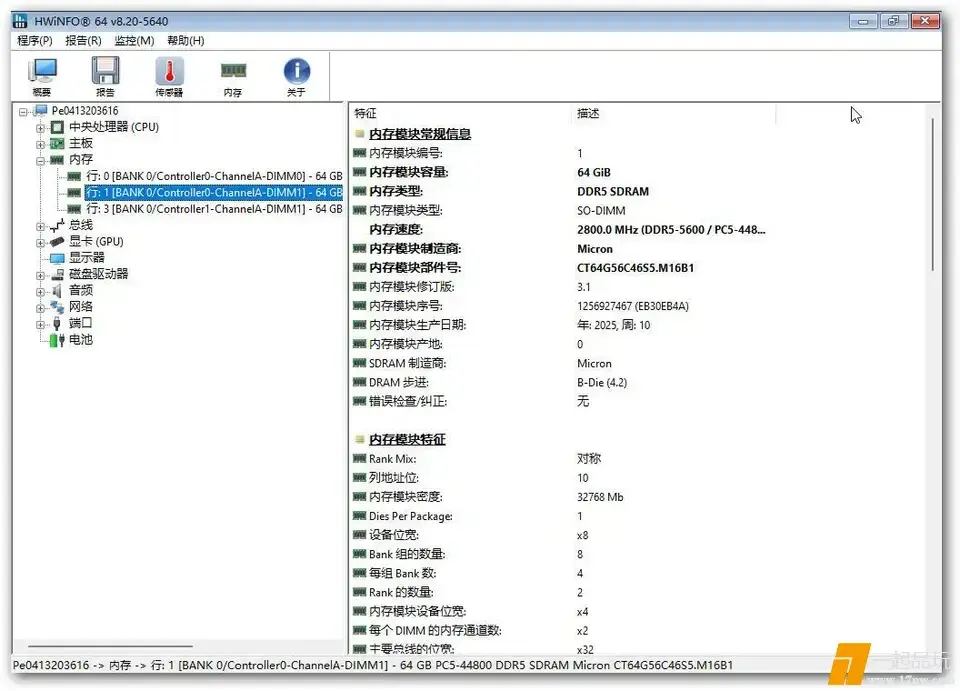Click the 错误检查/纠正 label
This screenshot has height=691, width=960.
tap(408, 402)
